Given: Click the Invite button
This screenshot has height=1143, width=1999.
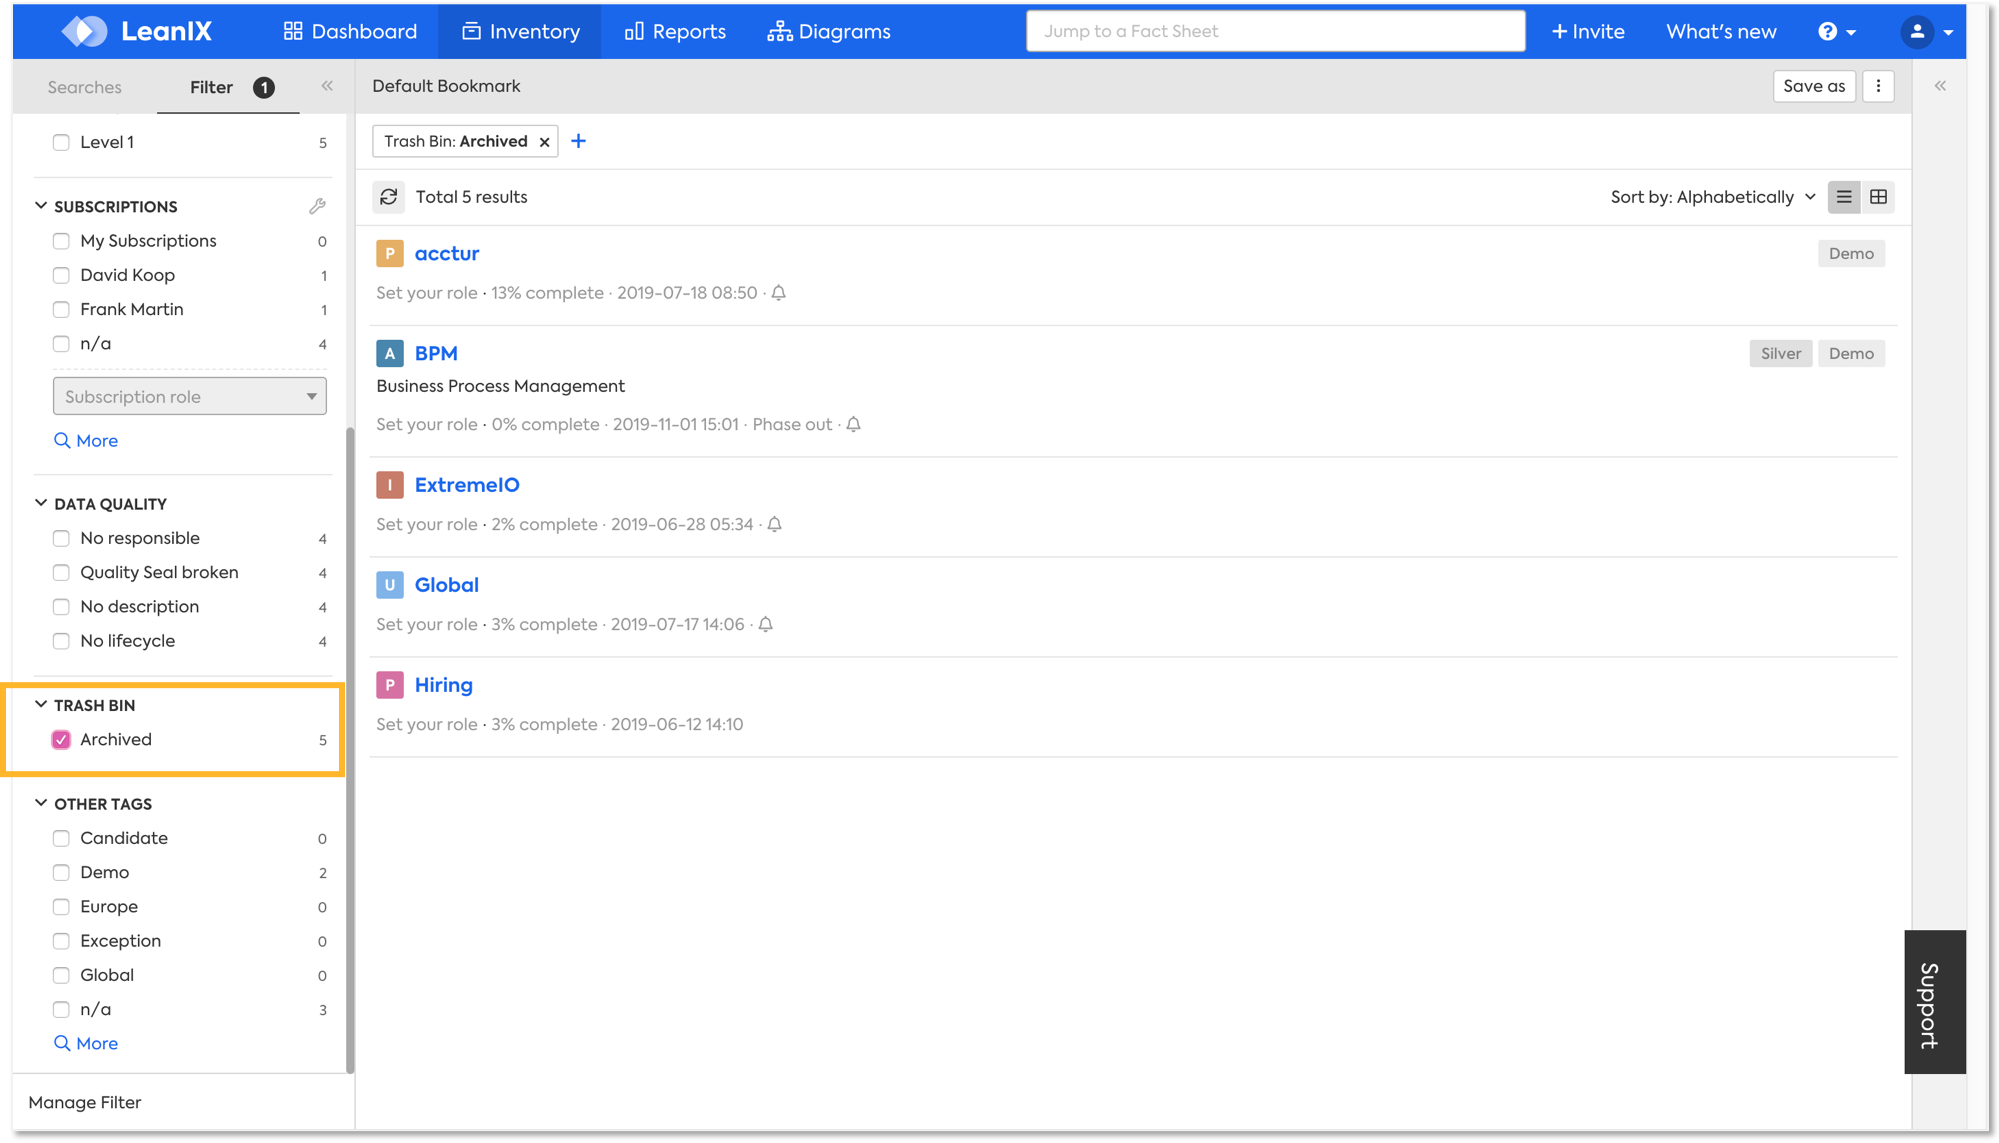Looking at the screenshot, I should tap(1588, 32).
